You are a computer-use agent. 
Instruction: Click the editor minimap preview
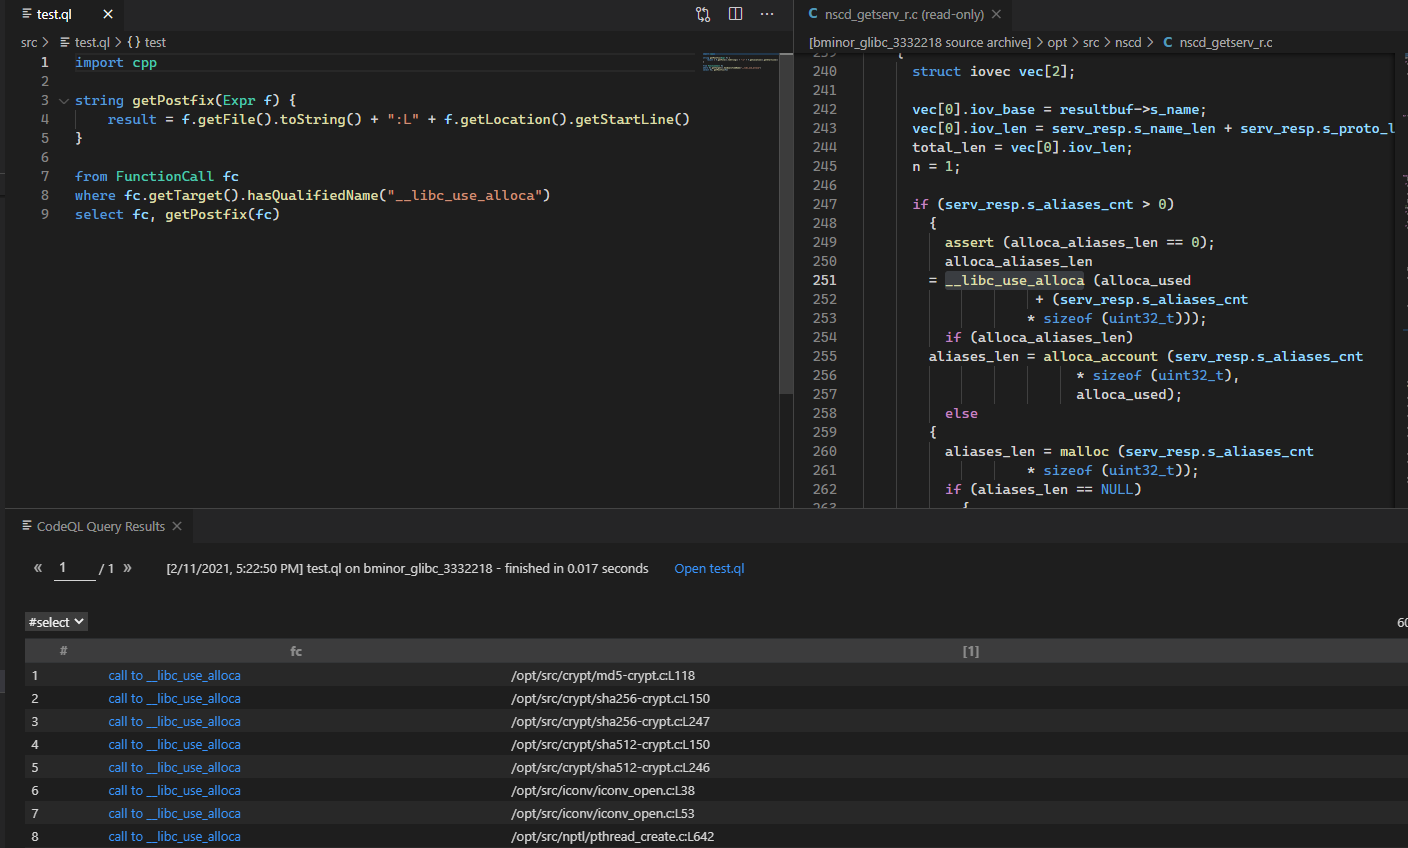coord(740,62)
